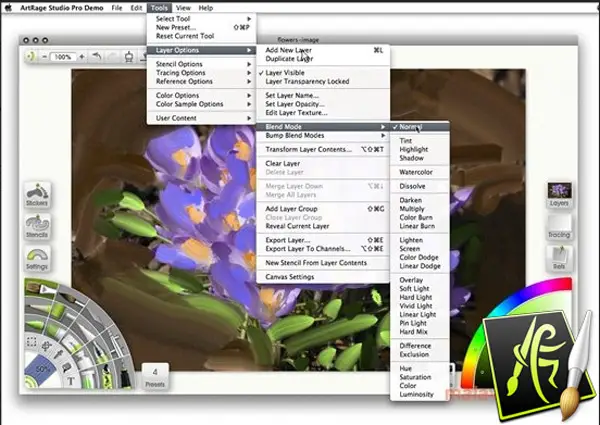Select Multiply blend mode

click(x=412, y=209)
